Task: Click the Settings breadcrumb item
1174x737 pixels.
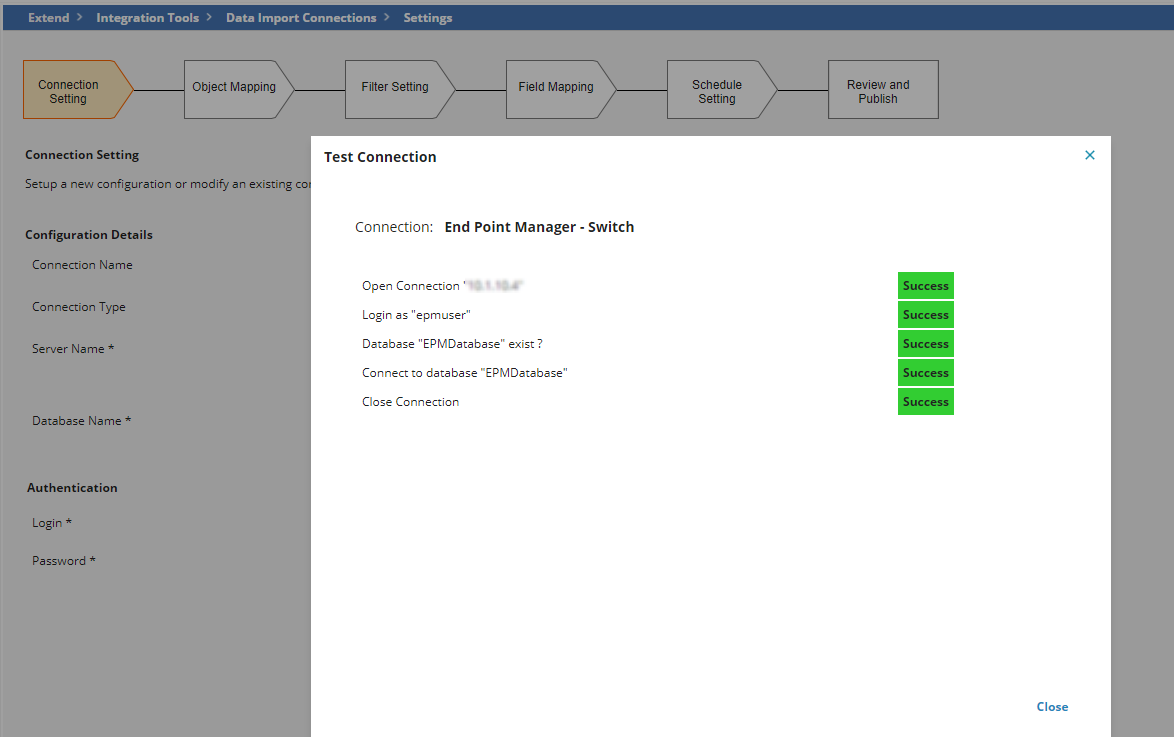Action: 427,18
